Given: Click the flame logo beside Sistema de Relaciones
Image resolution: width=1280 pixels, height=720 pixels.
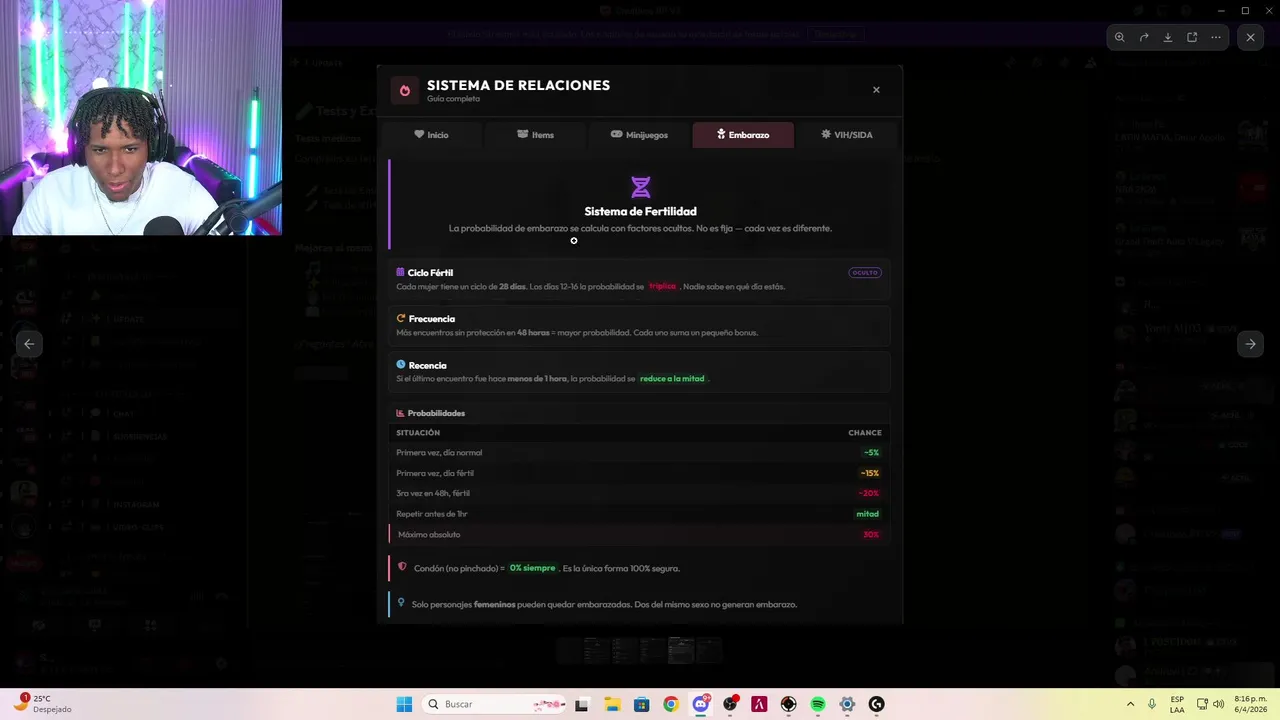Looking at the screenshot, I should [x=405, y=90].
